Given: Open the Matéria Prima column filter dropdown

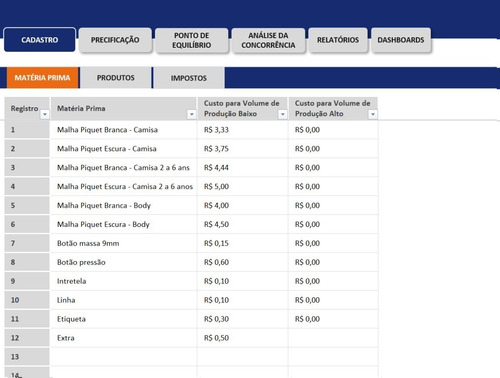Looking at the screenshot, I should tap(192, 114).
